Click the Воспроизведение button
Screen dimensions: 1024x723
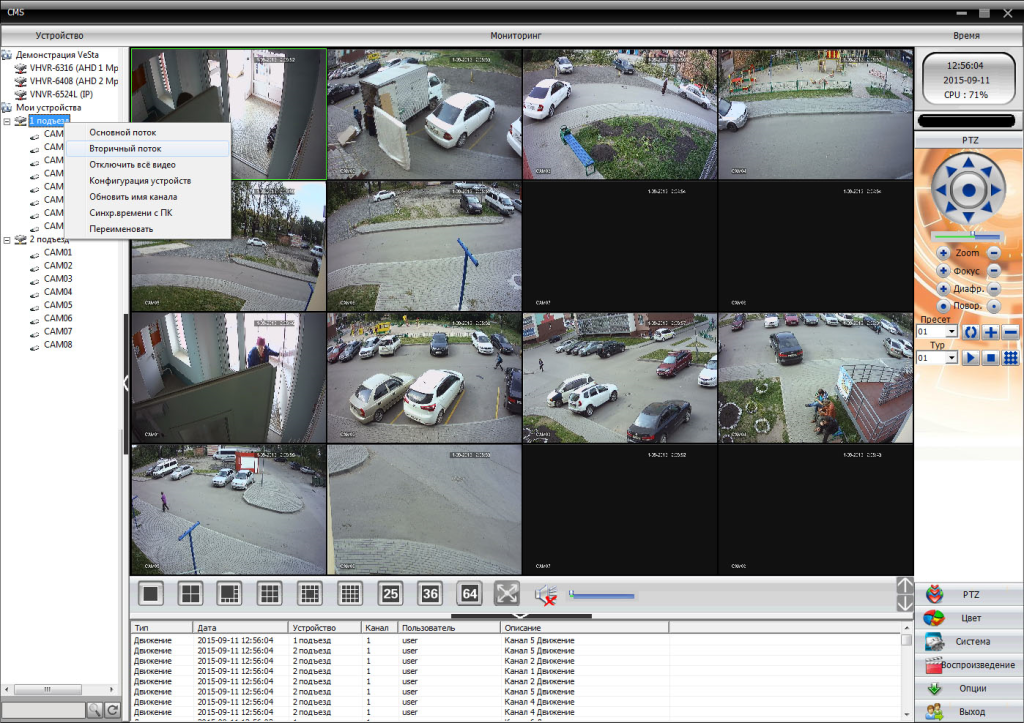(x=969, y=665)
